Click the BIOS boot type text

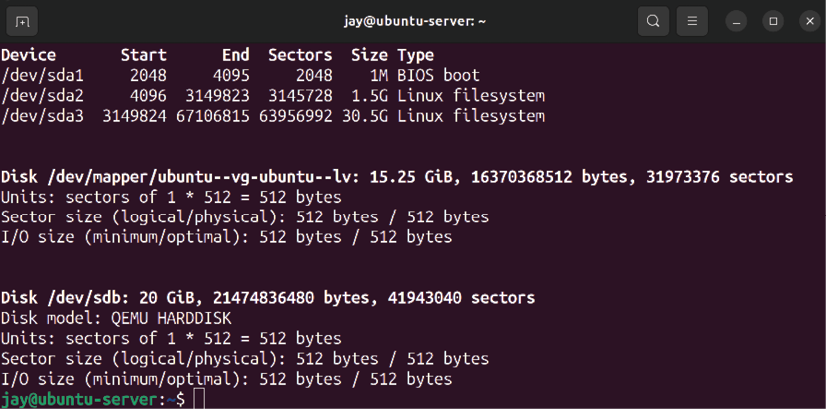click(438, 75)
